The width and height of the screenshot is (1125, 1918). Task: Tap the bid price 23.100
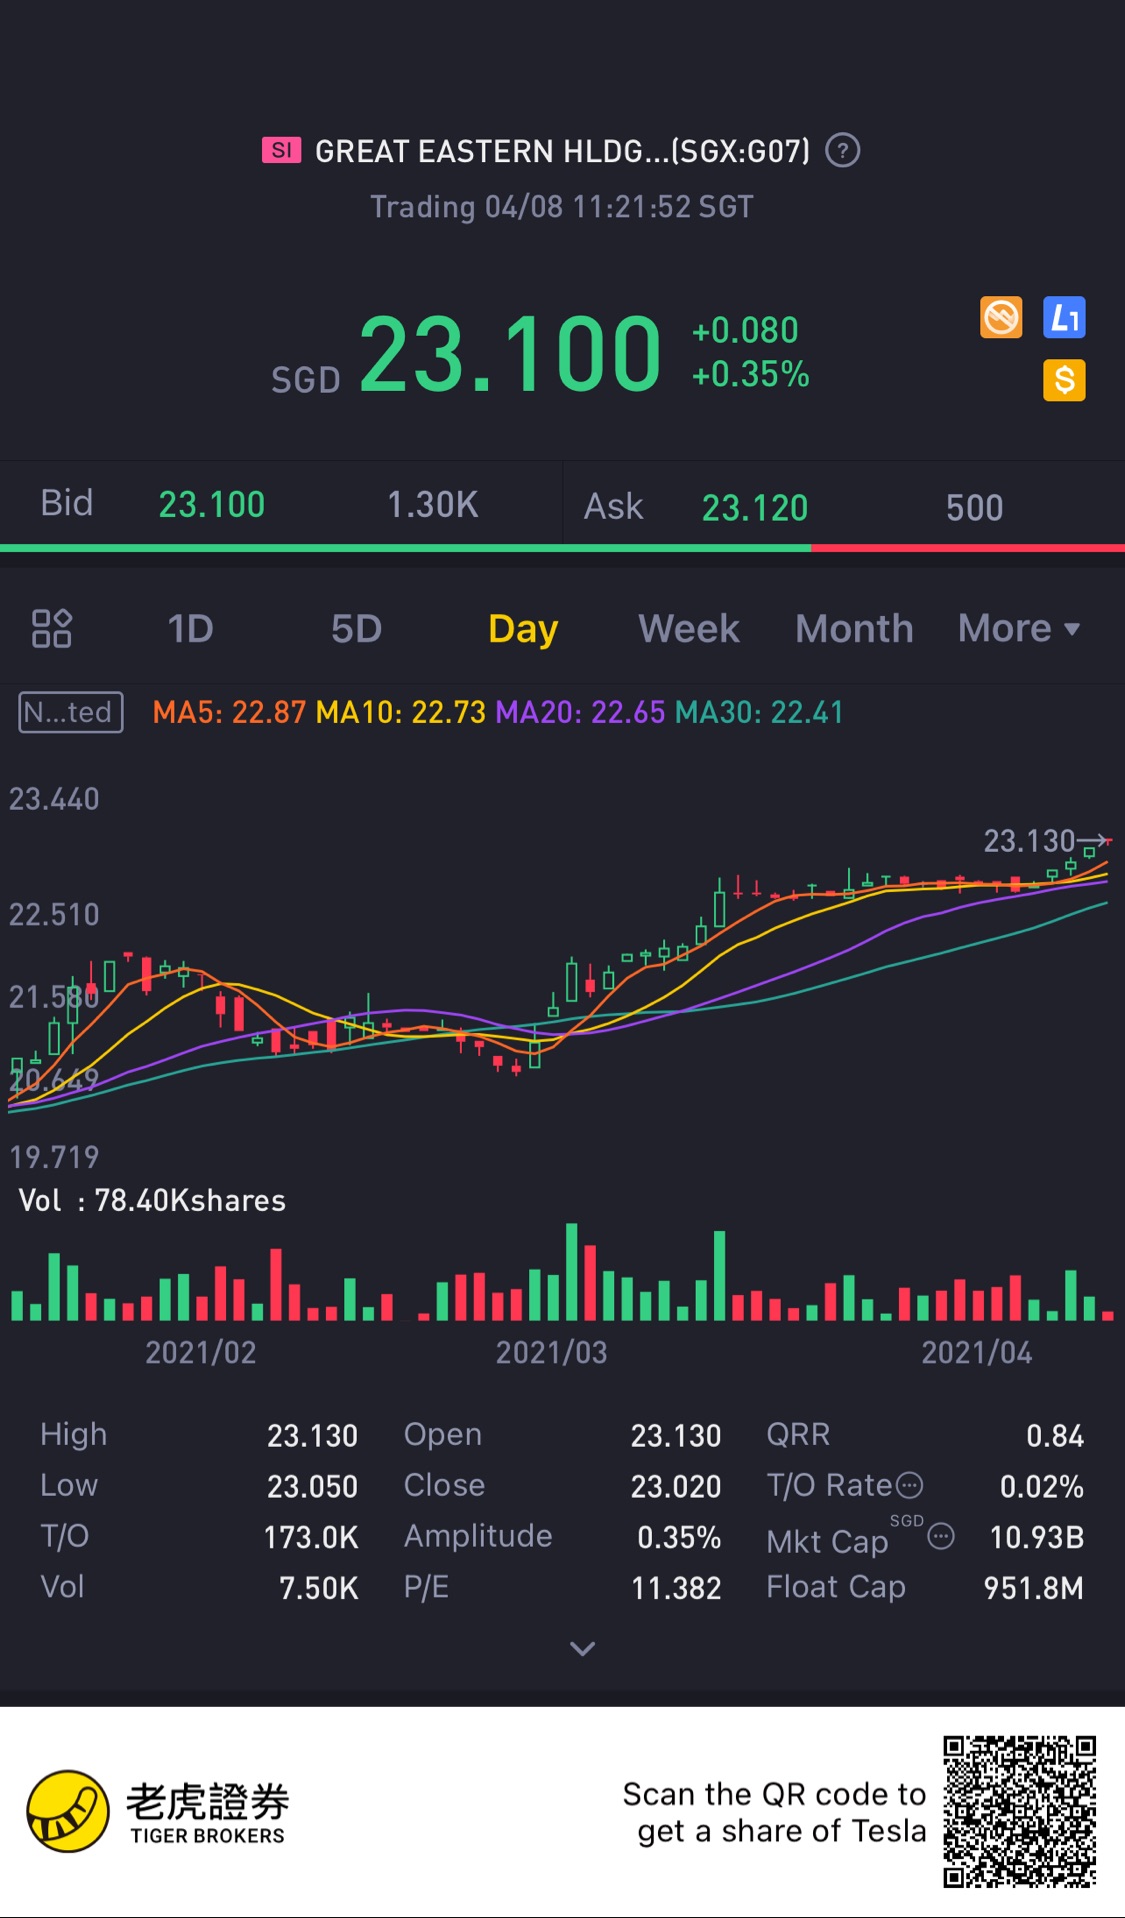point(212,504)
